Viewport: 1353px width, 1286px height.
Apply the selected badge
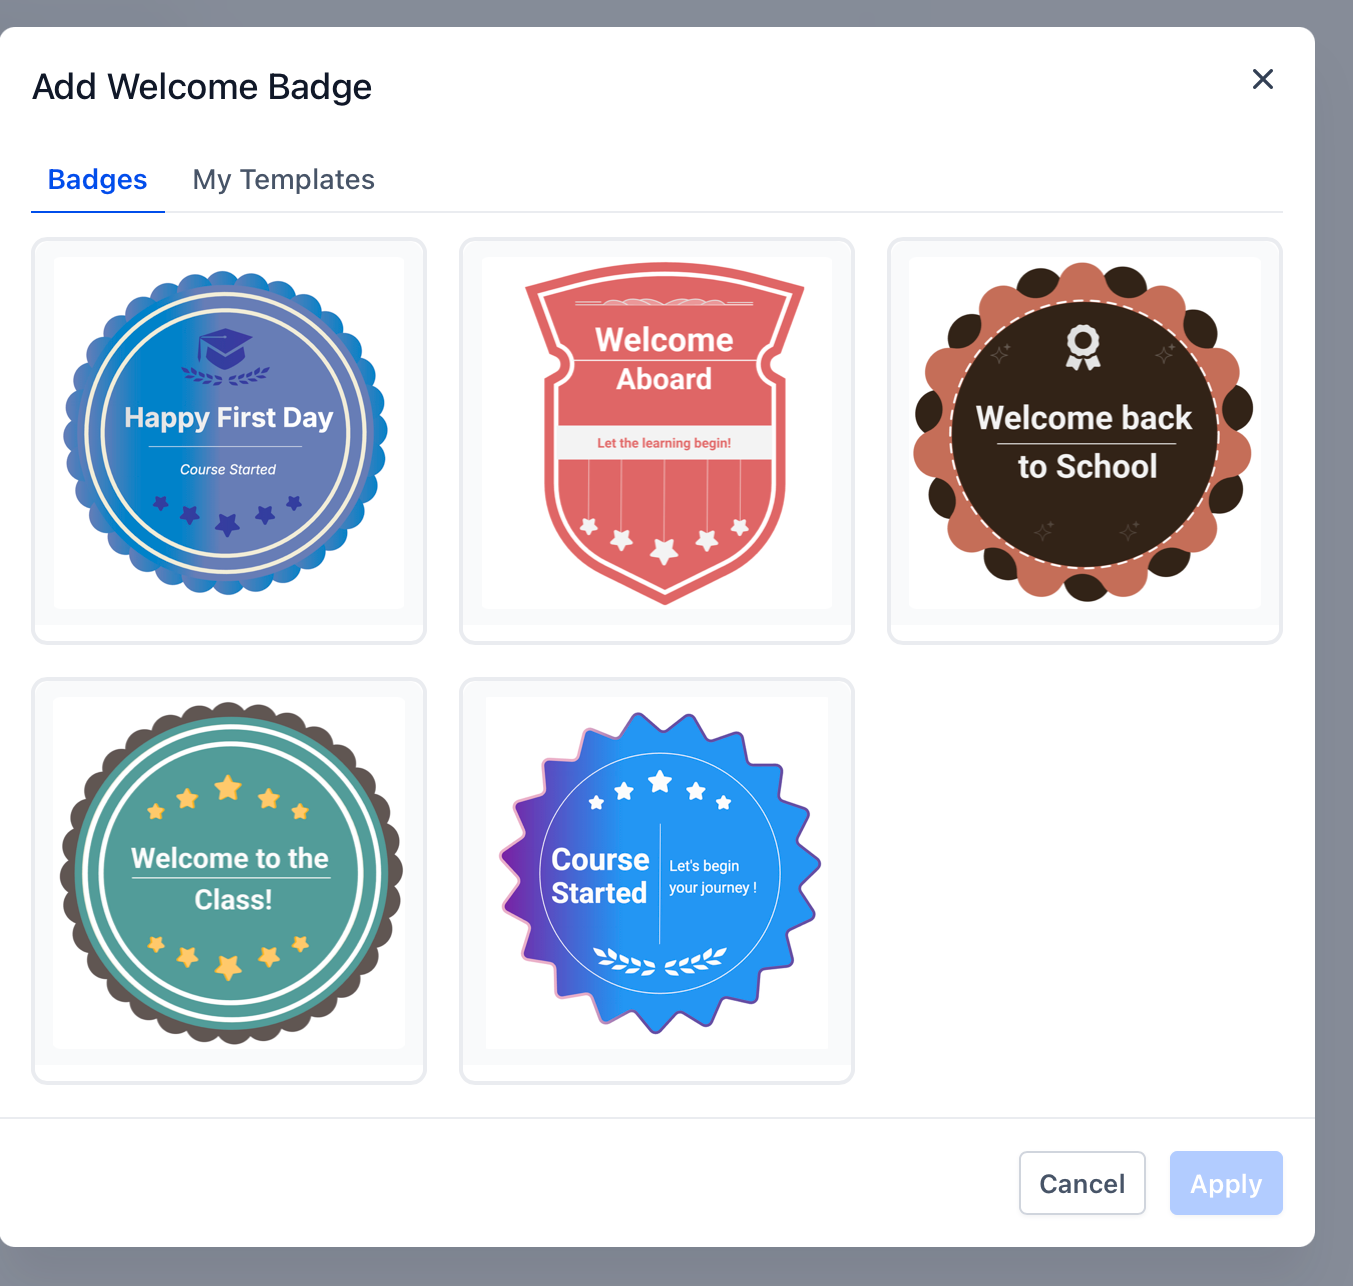point(1226,1183)
